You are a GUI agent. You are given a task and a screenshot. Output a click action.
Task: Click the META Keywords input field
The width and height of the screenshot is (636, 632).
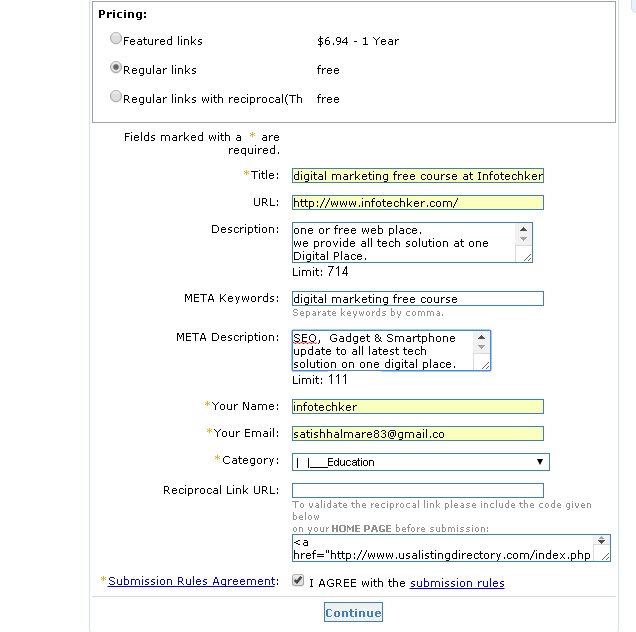point(418,299)
